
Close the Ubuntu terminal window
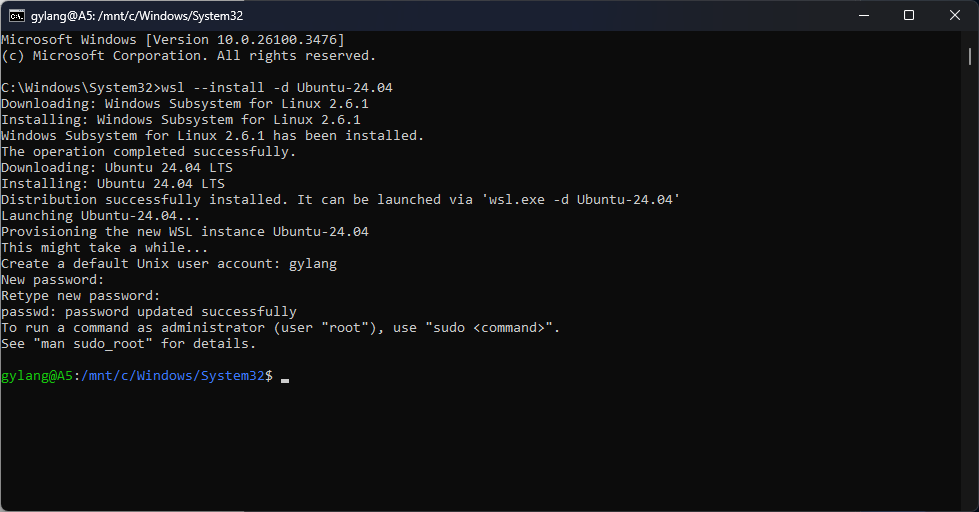point(955,15)
